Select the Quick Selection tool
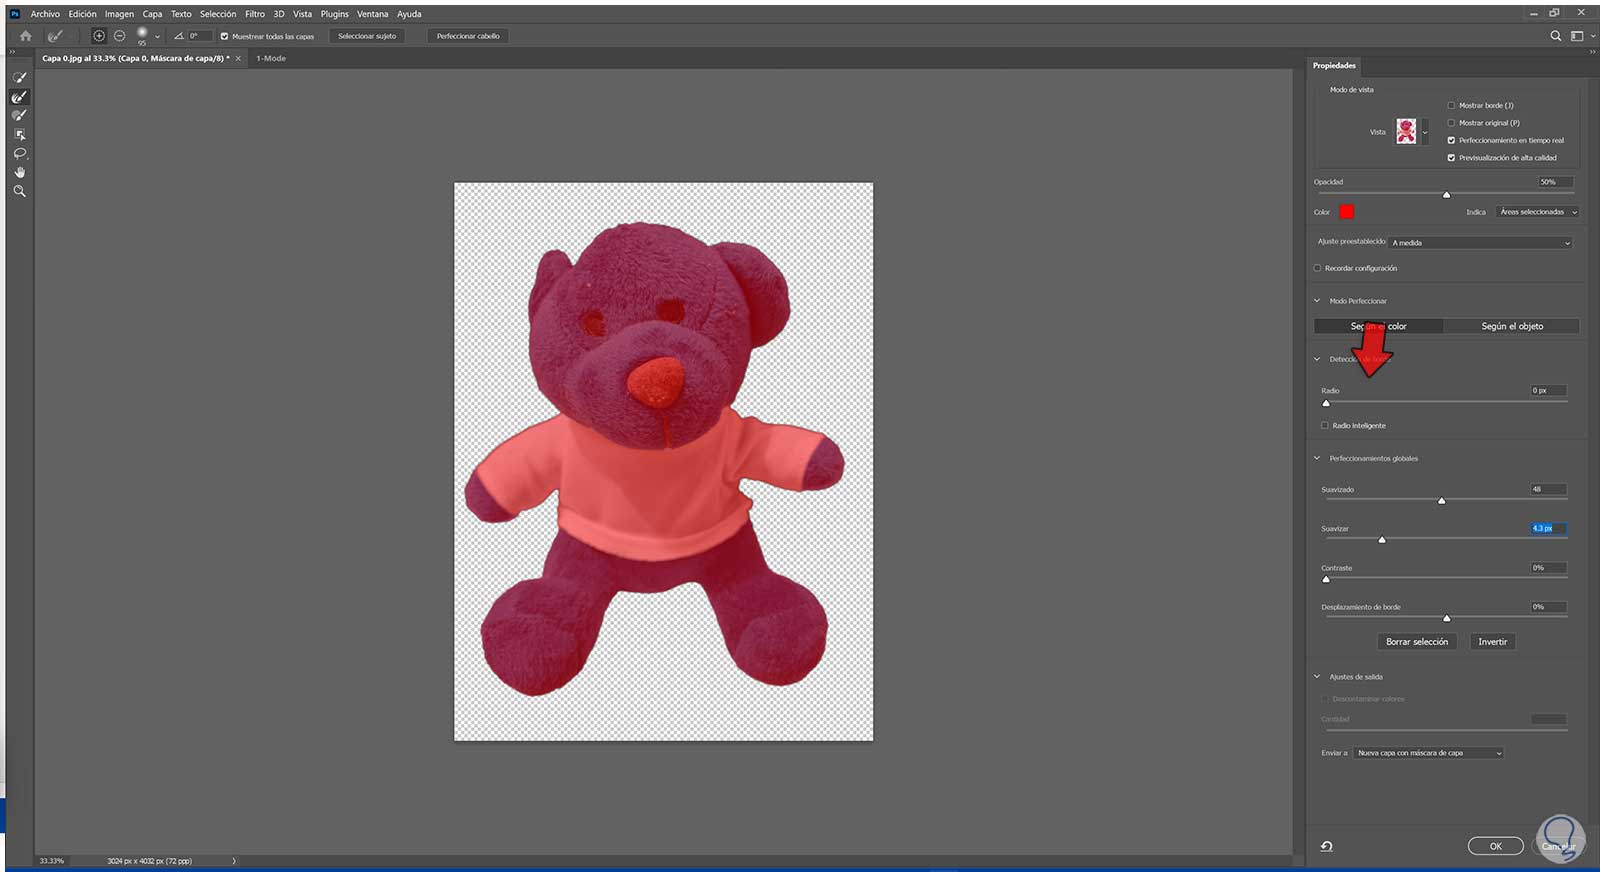Screen dimensions: 1600x872 pos(19,78)
